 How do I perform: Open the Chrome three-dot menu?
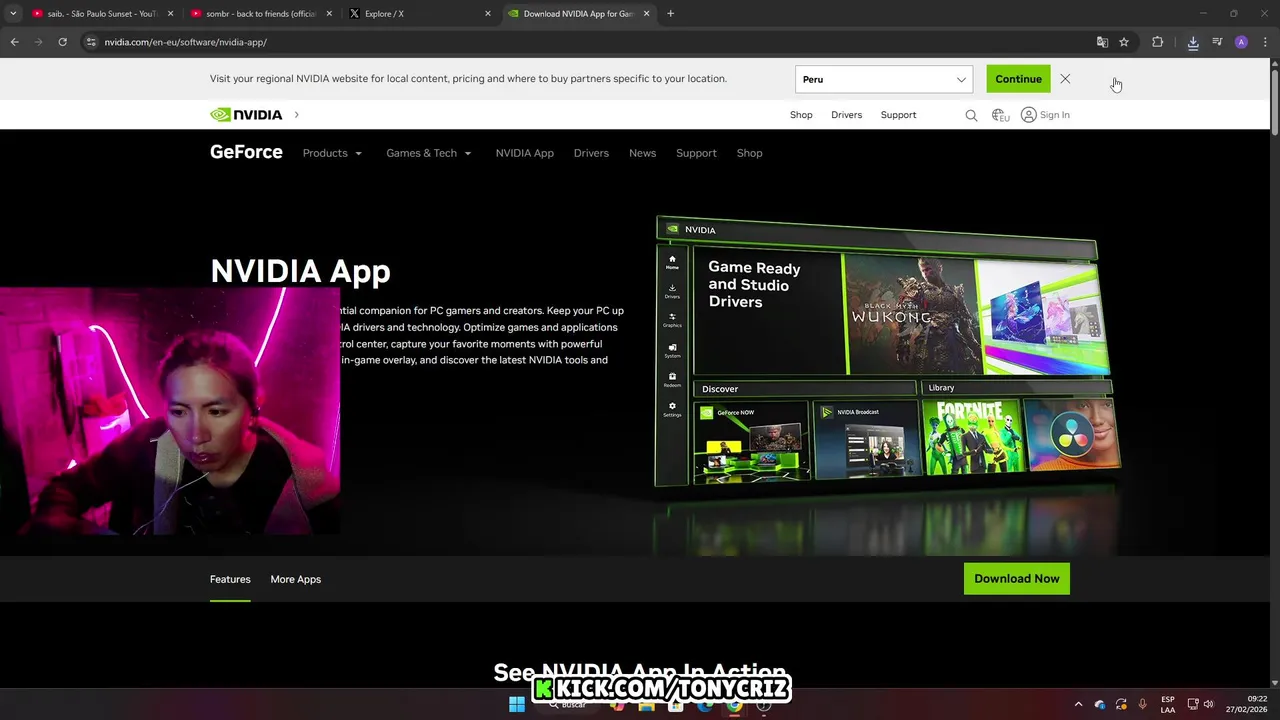point(1265,42)
